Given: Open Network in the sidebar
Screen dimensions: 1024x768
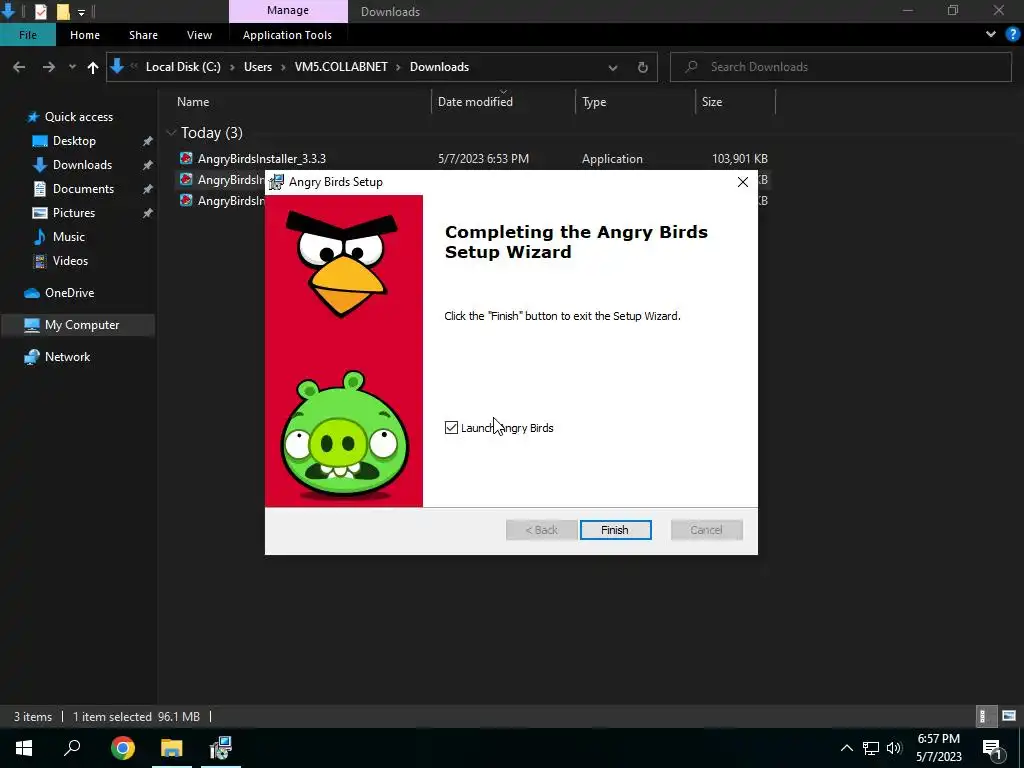Looking at the screenshot, I should coord(67,357).
